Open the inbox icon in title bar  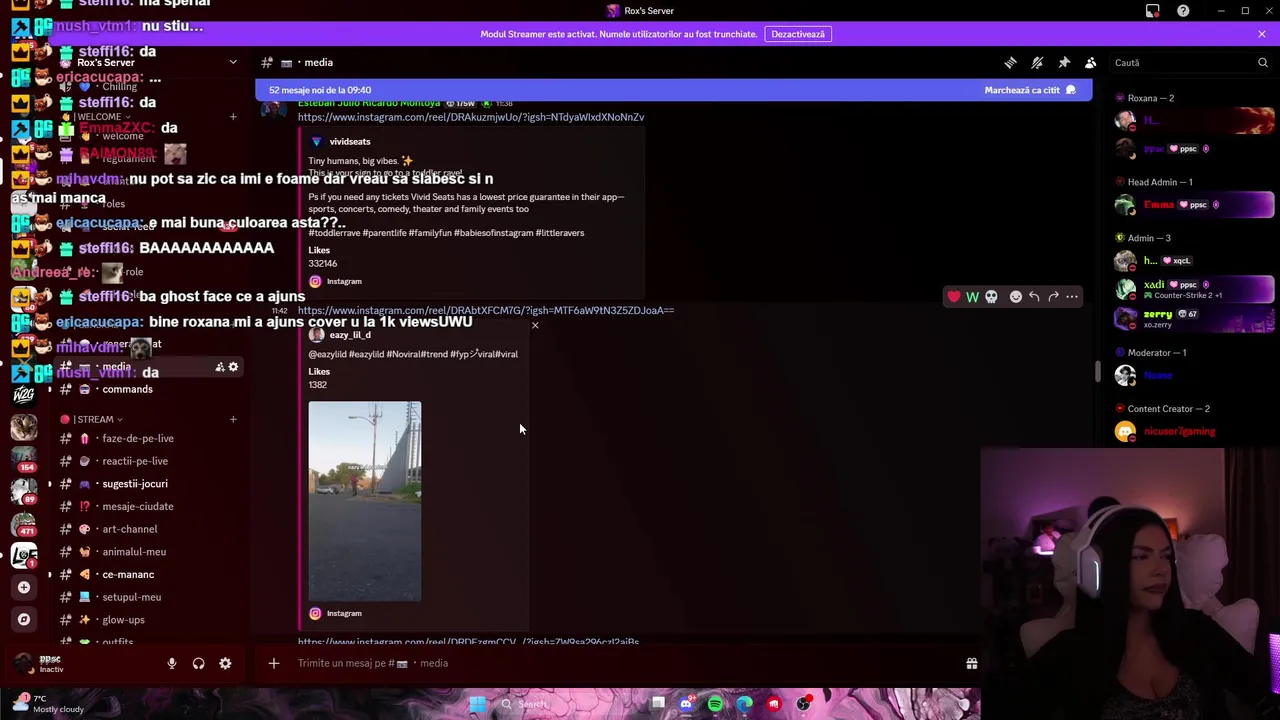(x=1152, y=11)
